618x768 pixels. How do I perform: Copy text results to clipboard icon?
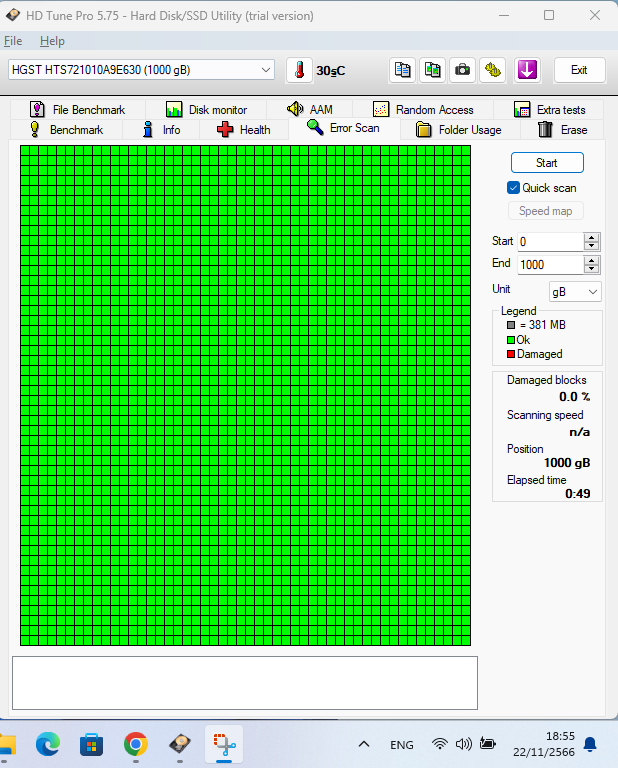[x=403, y=70]
